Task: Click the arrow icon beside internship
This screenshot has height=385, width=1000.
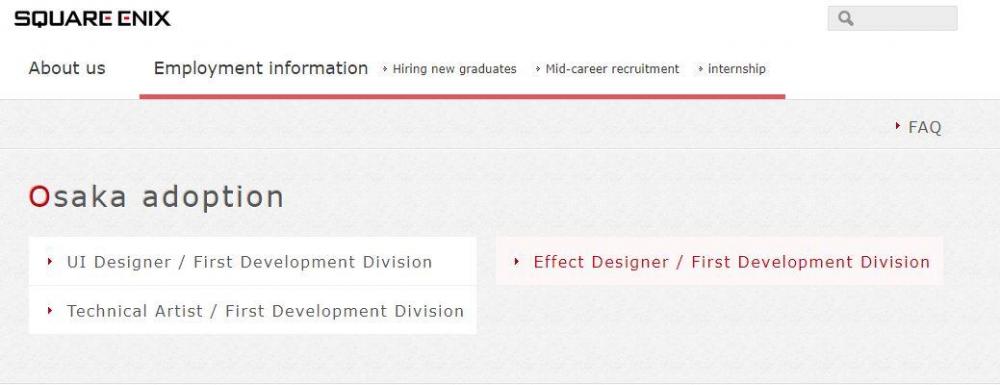Action: [701, 69]
